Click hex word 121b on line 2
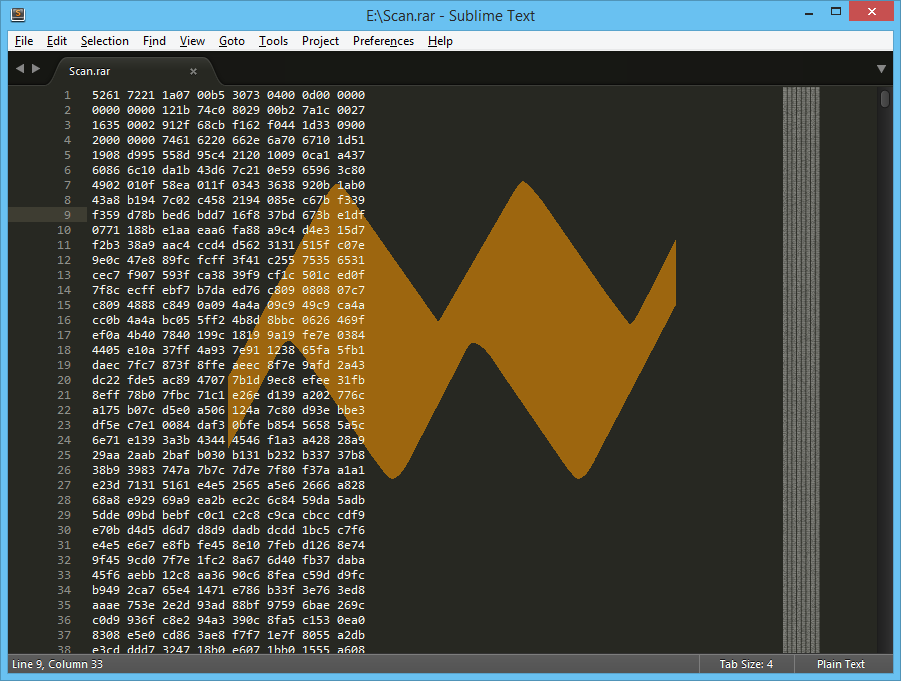Viewport: 901px width, 681px height. tap(176, 110)
